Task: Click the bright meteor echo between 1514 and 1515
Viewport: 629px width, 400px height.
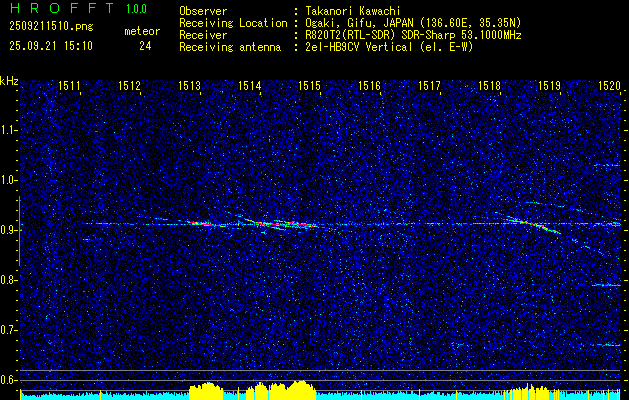Action: pos(281,224)
